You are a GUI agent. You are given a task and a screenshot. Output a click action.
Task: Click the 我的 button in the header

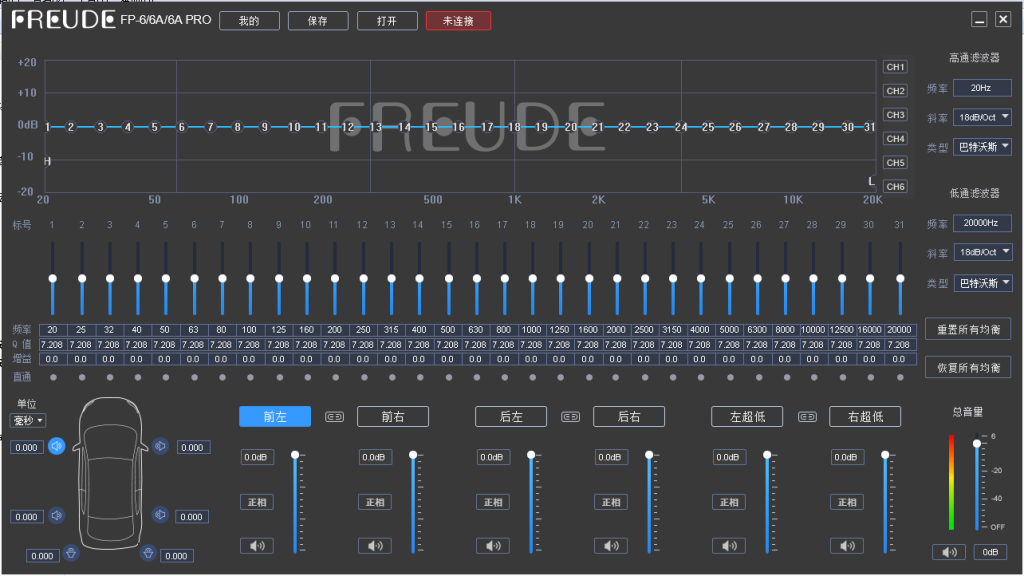249,21
